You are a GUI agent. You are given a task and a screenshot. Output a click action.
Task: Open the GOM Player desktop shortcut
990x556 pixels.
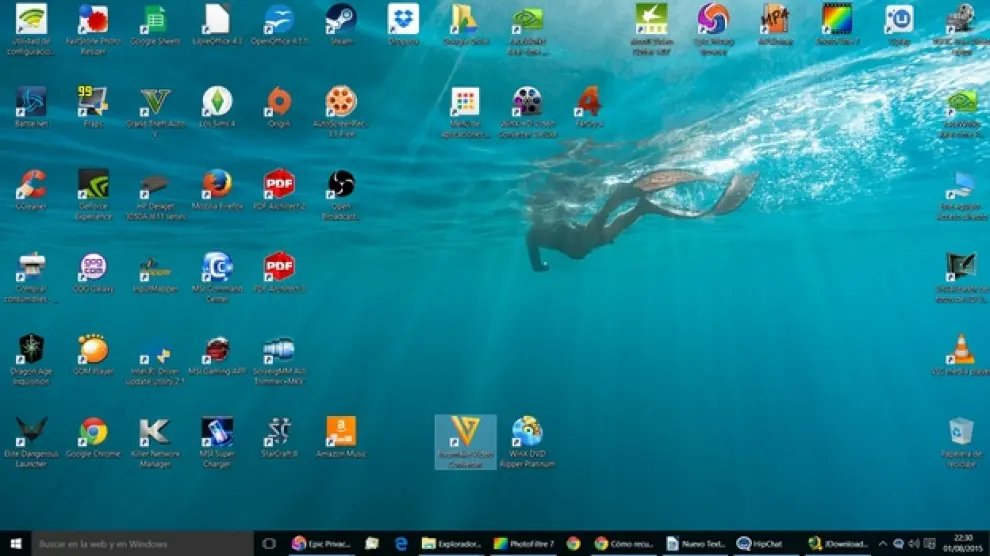[93, 350]
